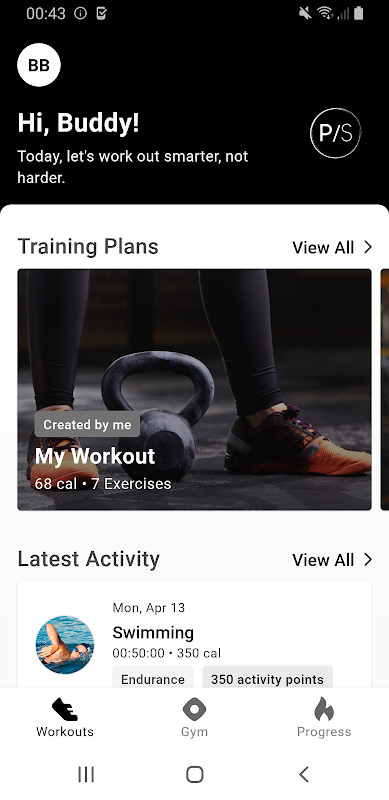Tap the Created by me badge
Image resolution: width=389 pixels, height=800 pixels.
tap(87, 424)
